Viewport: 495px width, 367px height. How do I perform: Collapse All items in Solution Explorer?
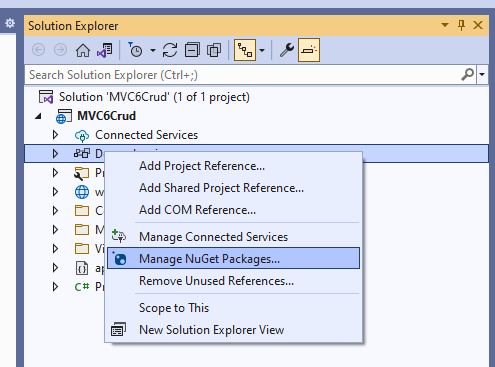click(x=192, y=50)
